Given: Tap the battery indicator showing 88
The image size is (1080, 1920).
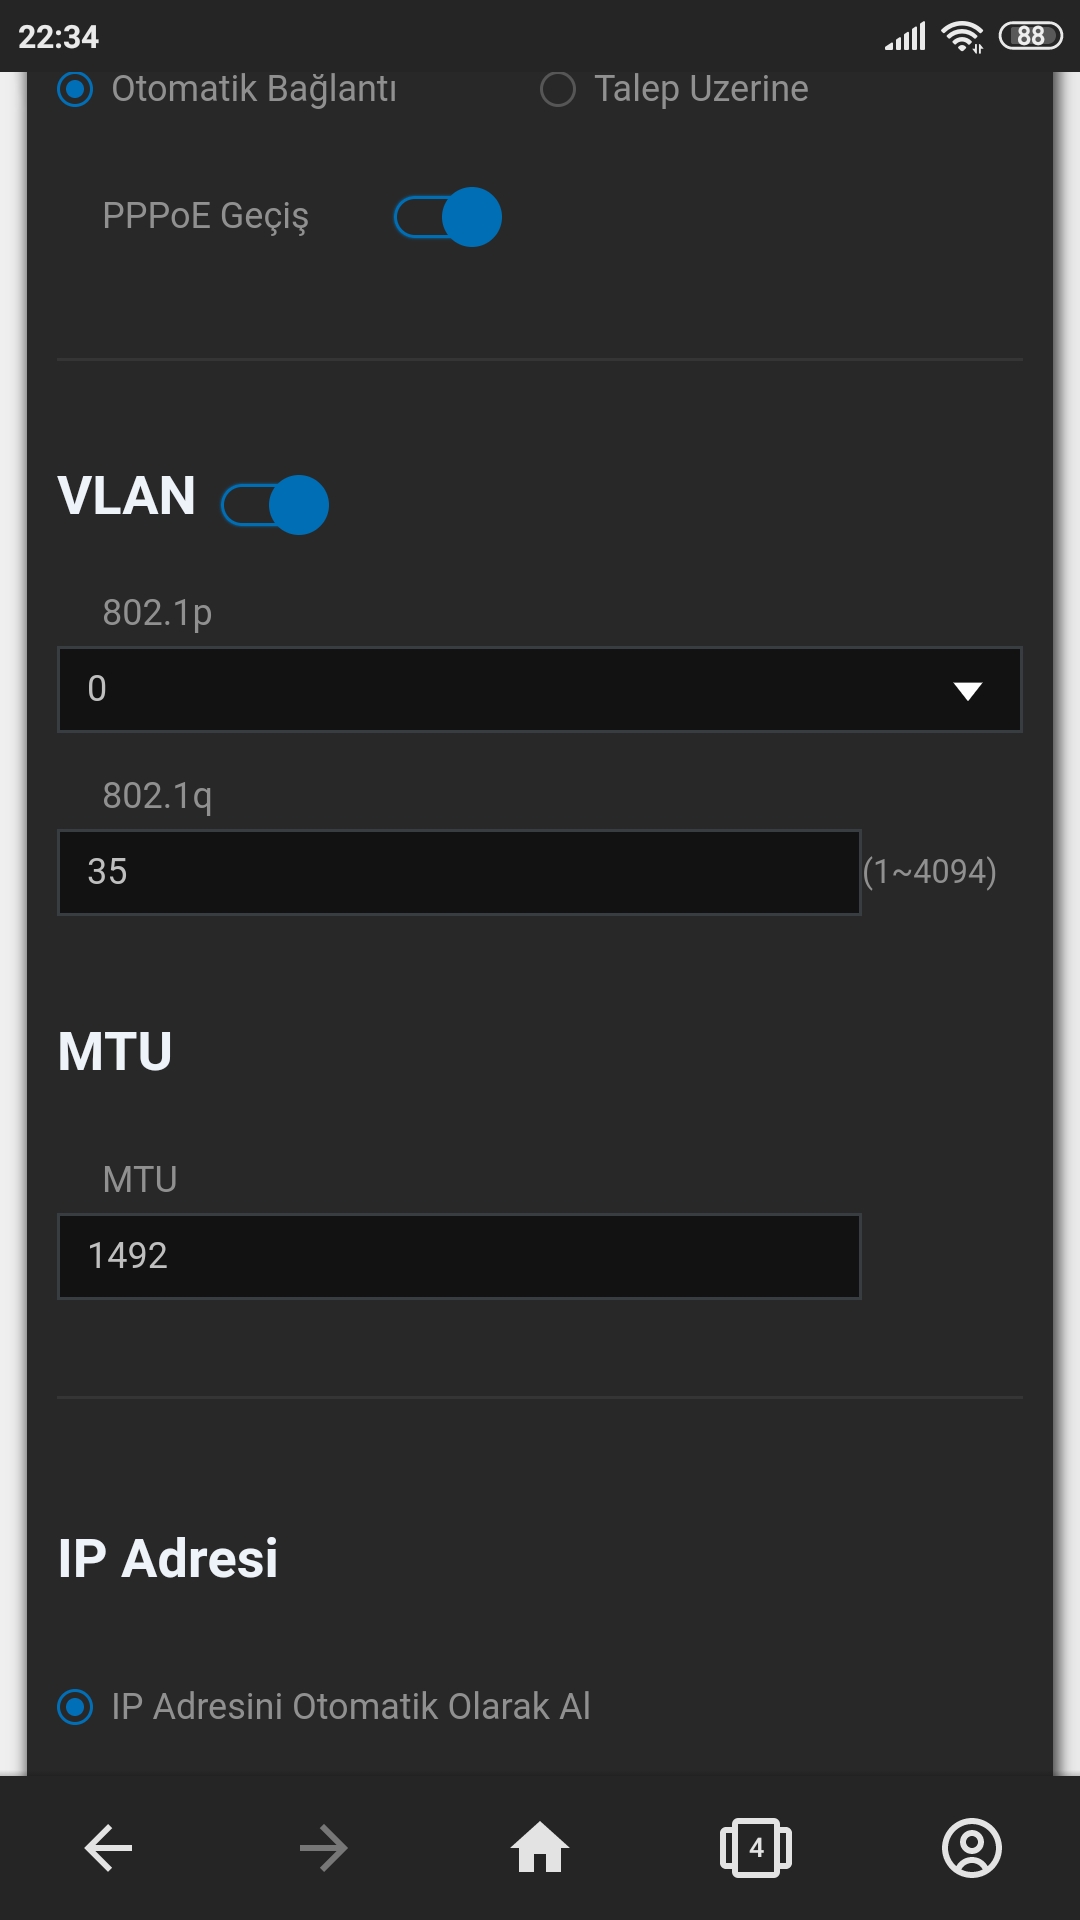Looking at the screenshot, I should pyautogui.click(x=1030, y=37).
